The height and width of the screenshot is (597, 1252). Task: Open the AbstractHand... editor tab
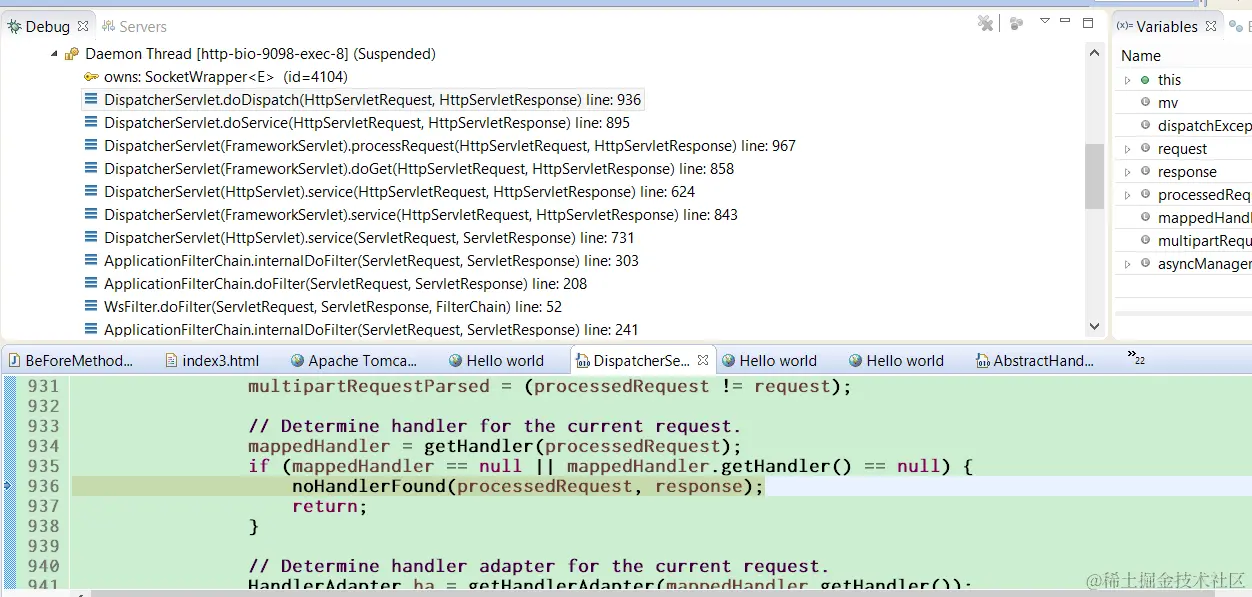[x=1034, y=361]
